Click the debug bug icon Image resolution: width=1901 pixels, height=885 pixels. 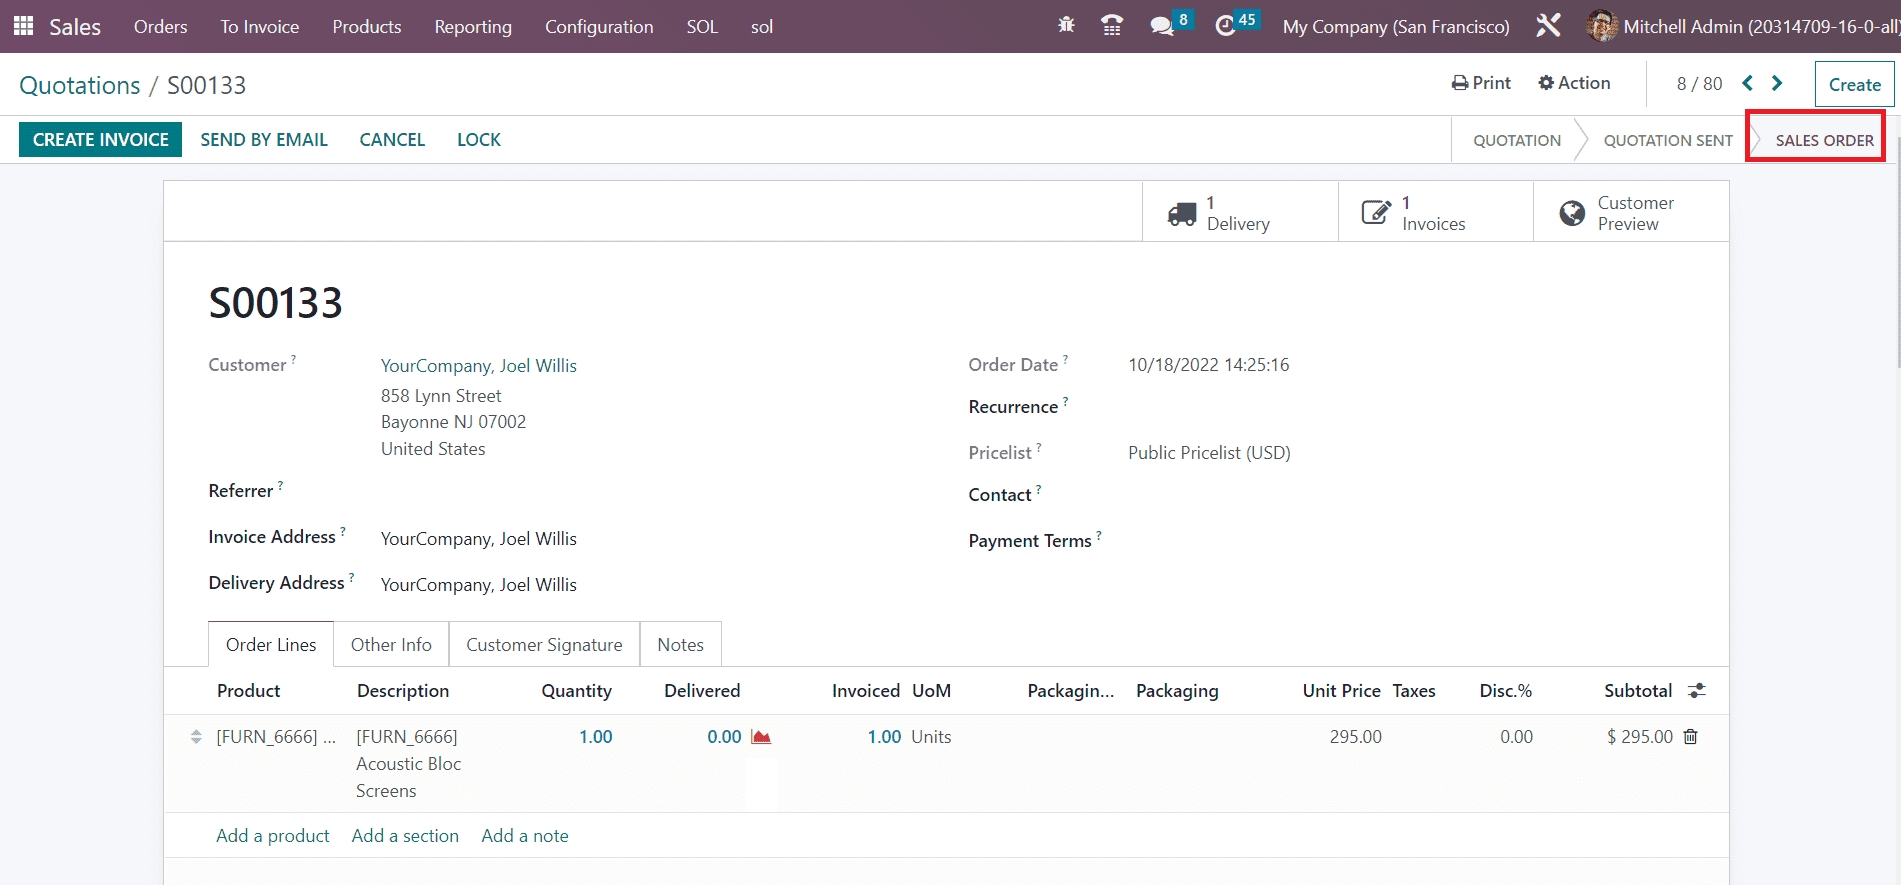click(x=1066, y=26)
